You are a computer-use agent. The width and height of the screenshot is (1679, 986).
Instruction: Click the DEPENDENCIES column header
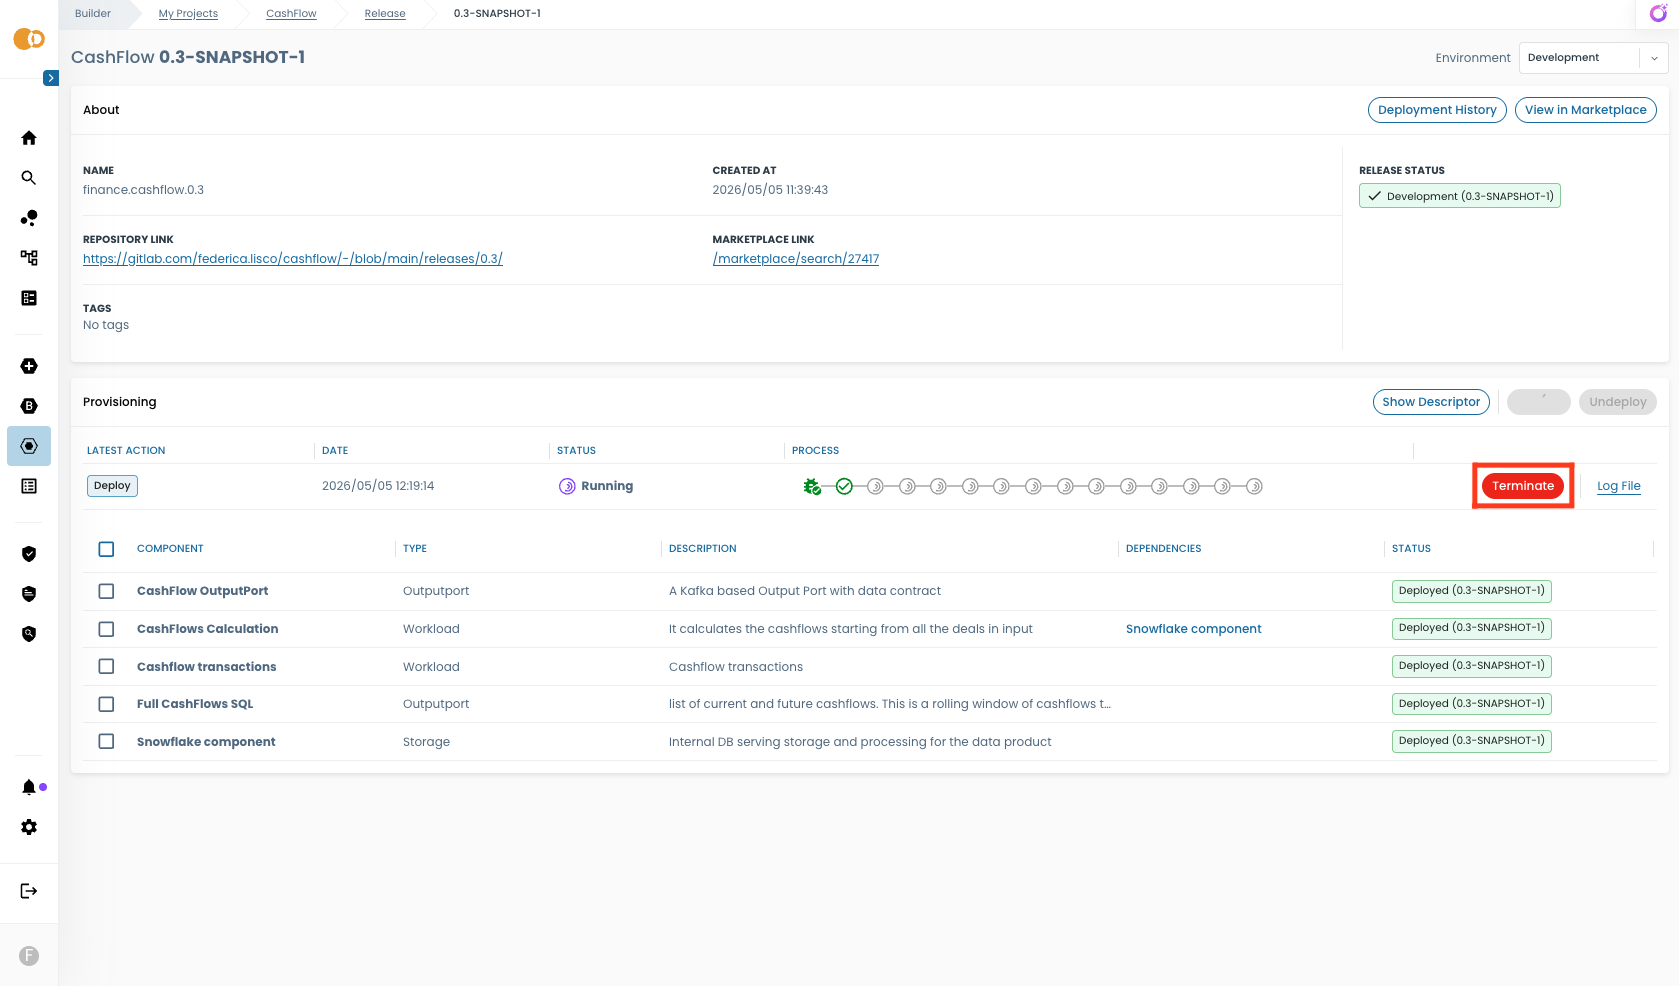tap(1164, 549)
